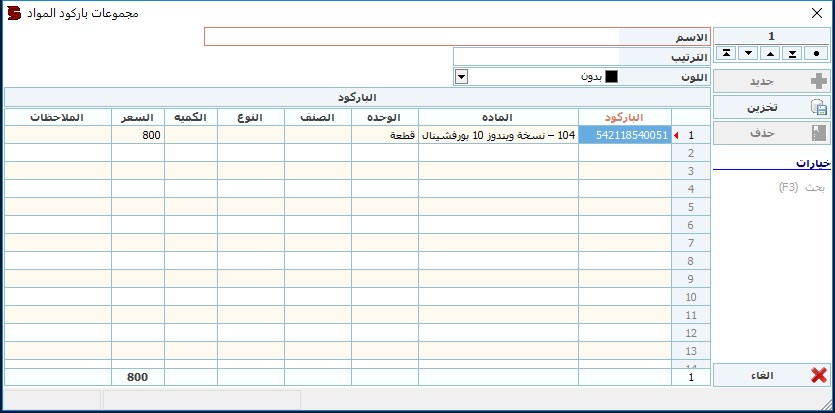Select the black color swatch بدون
Screen dimensions: 835x413
611,77
